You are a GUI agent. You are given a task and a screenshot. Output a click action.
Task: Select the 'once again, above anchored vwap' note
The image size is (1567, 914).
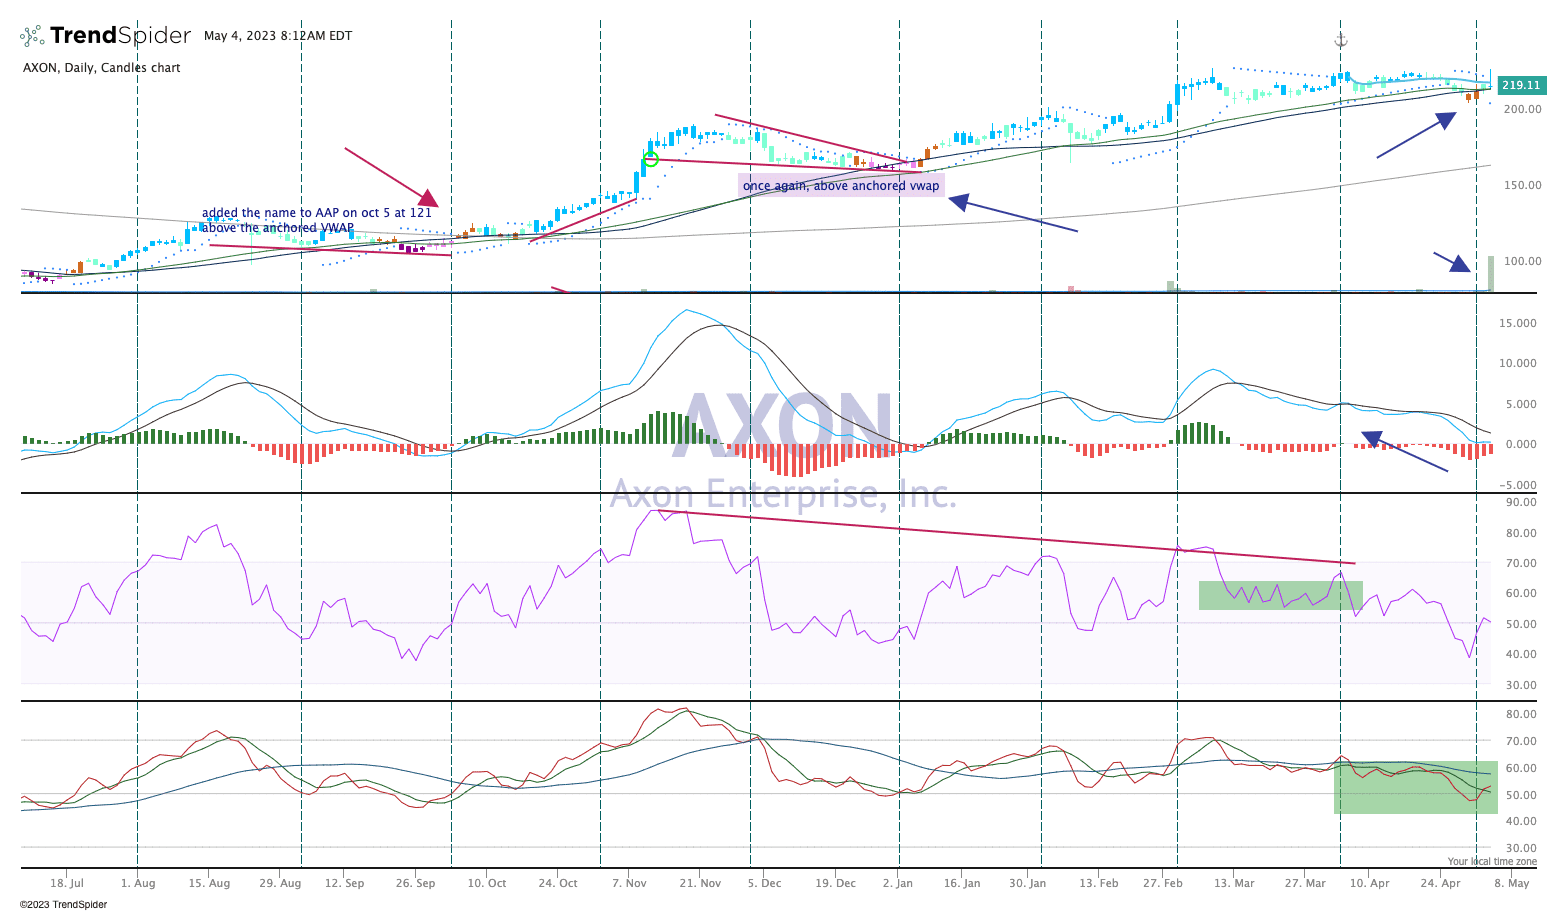coord(841,186)
